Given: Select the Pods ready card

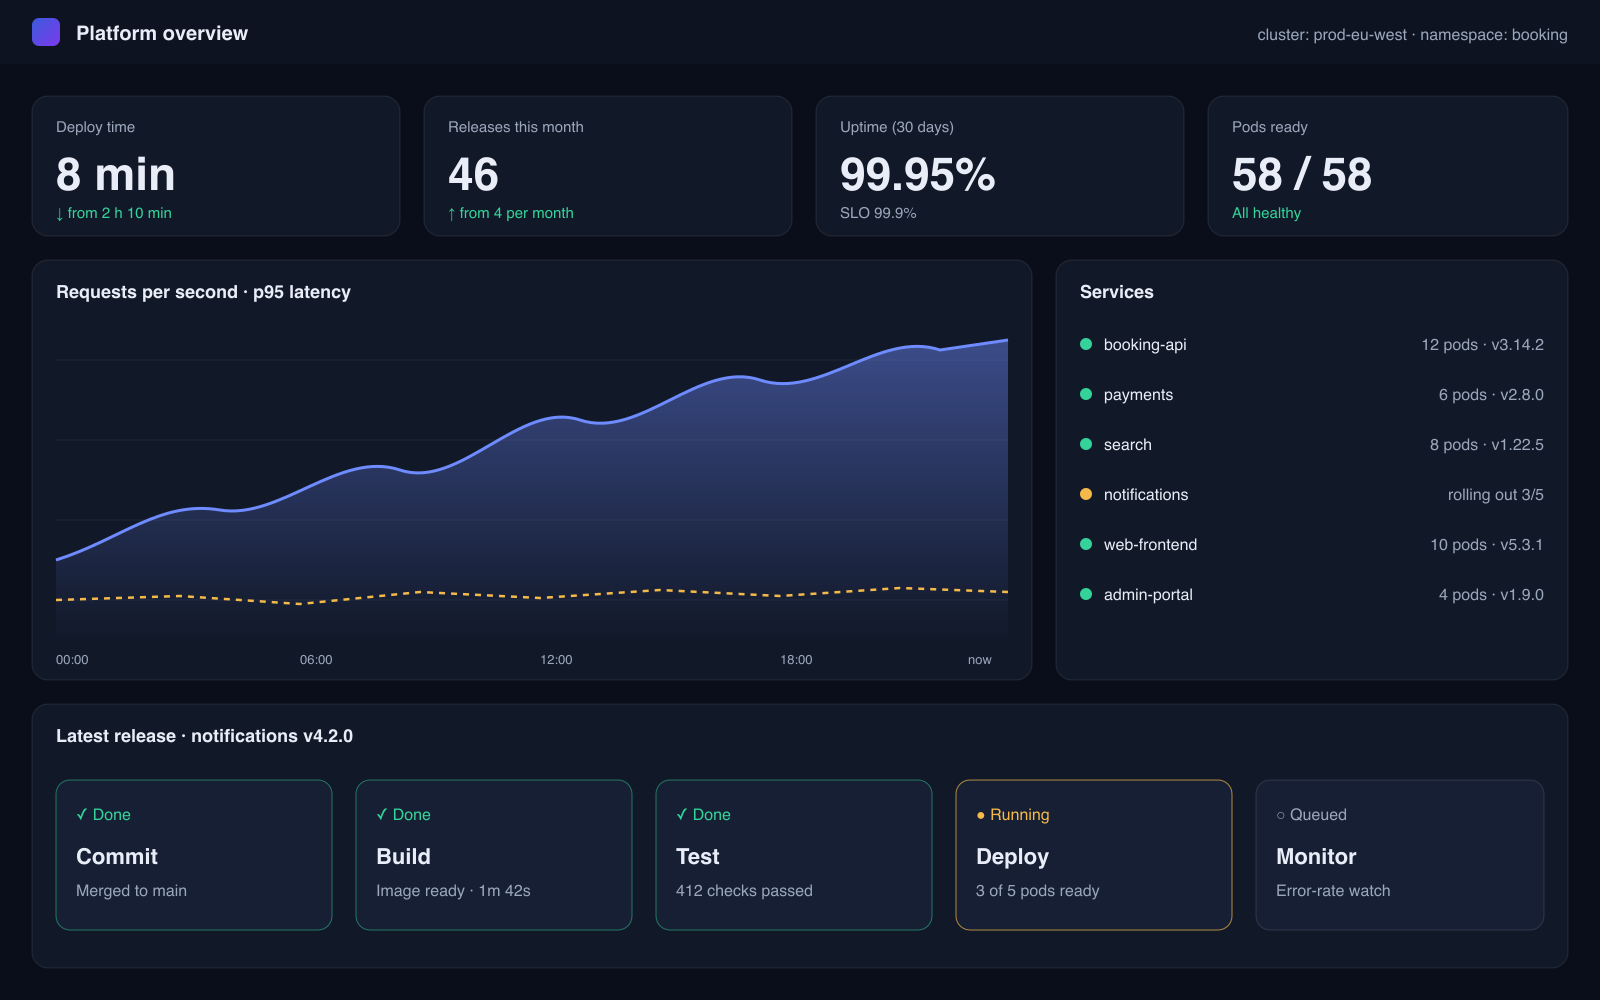Looking at the screenshot, I should (1388, 166).
